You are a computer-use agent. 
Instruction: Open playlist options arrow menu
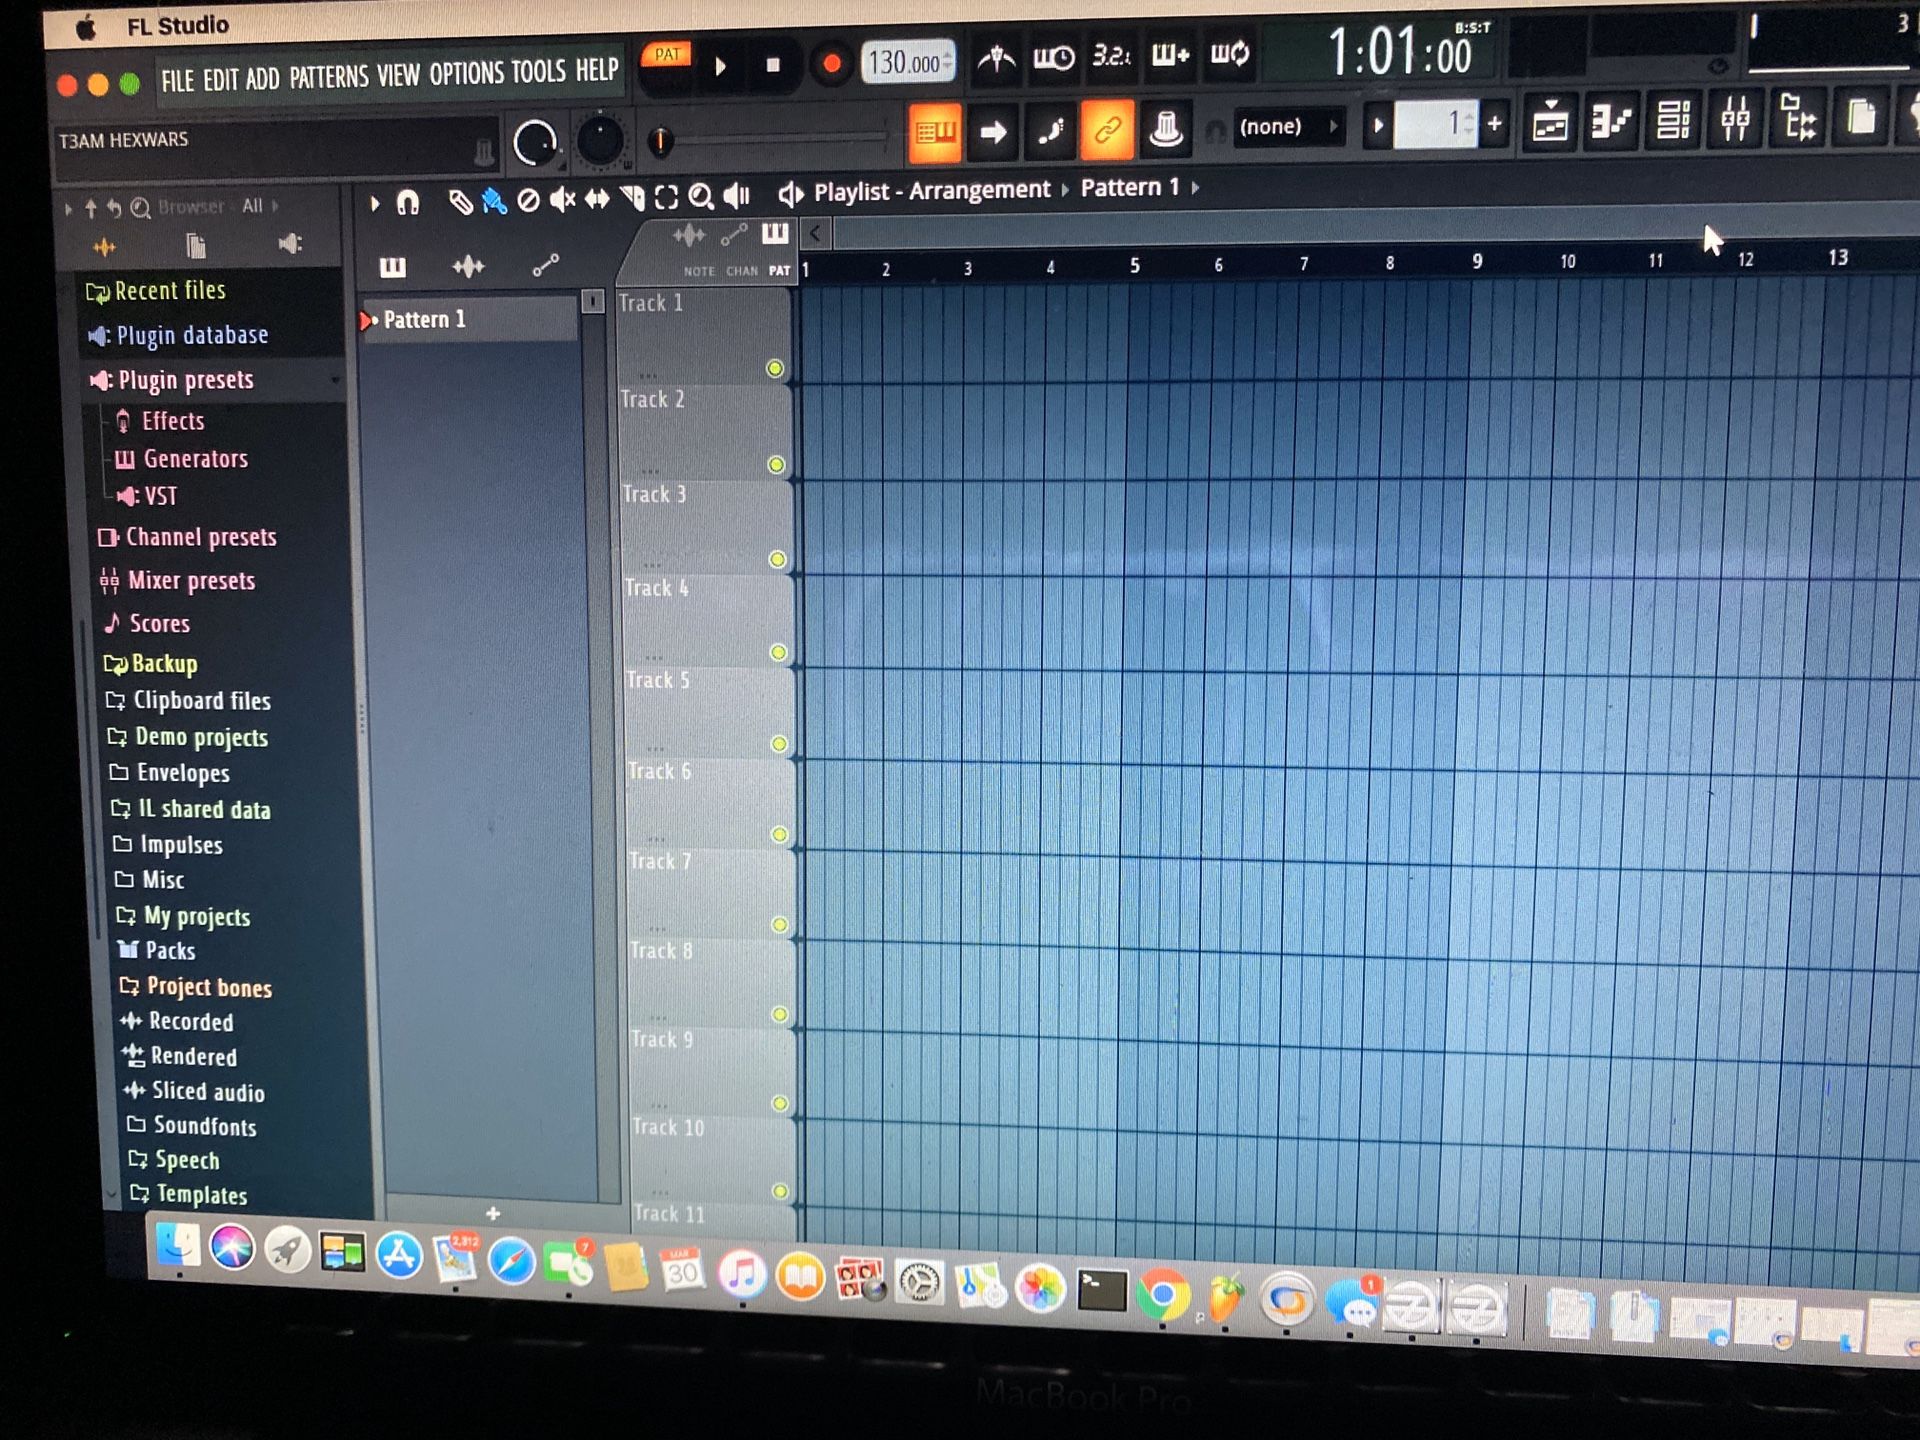pyautogui.click(x=375, y=204)
